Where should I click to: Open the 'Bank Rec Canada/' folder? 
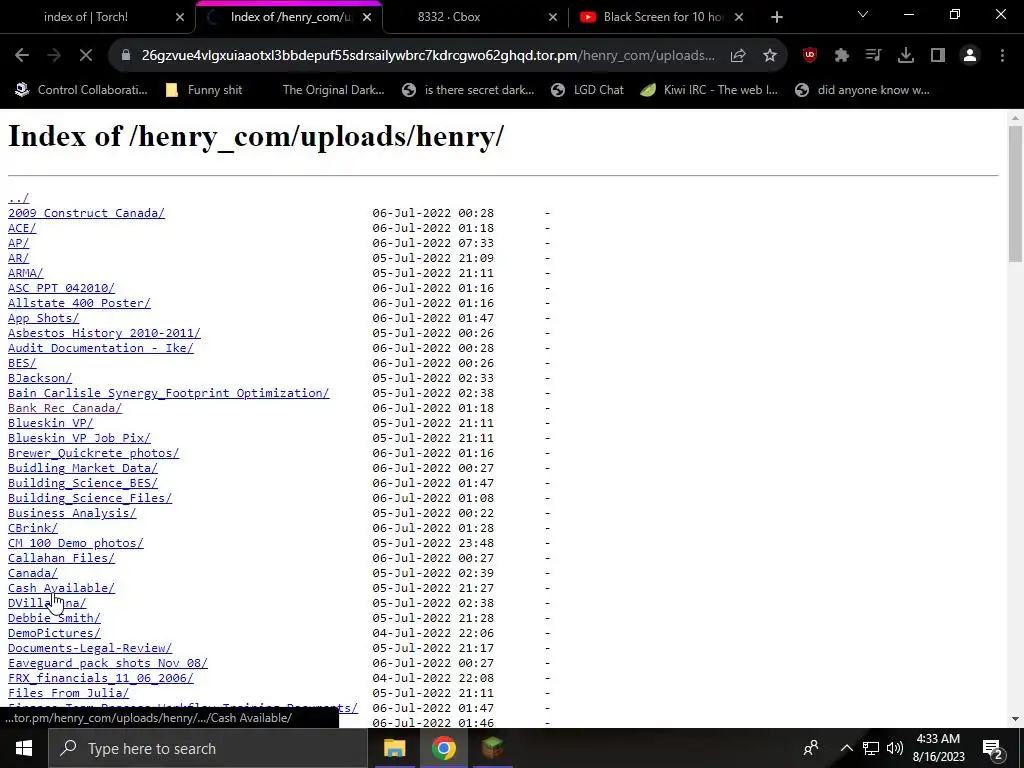click(x=65, y=408)
